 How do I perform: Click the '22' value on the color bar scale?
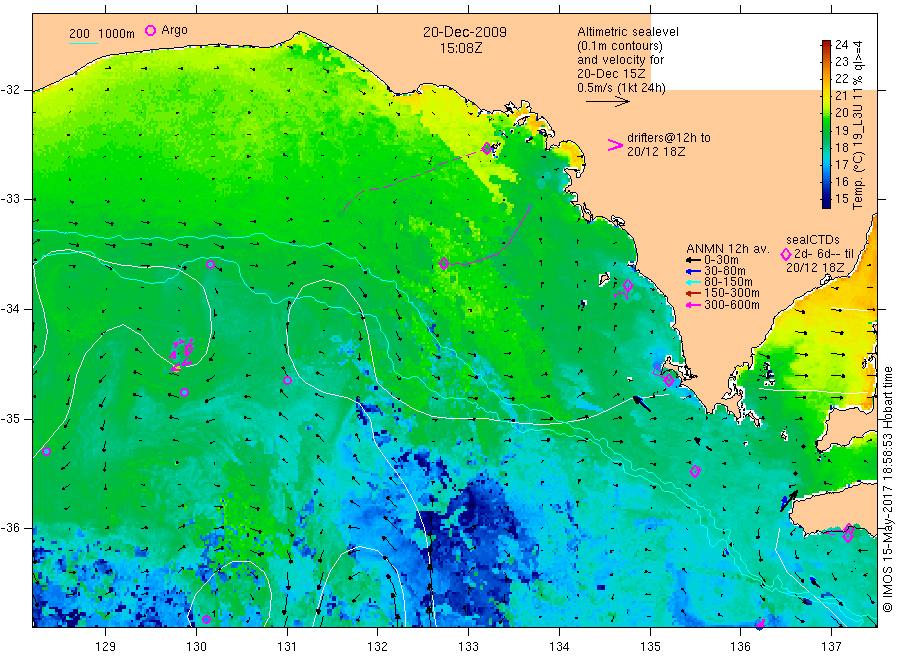click(x=841, y=79)
